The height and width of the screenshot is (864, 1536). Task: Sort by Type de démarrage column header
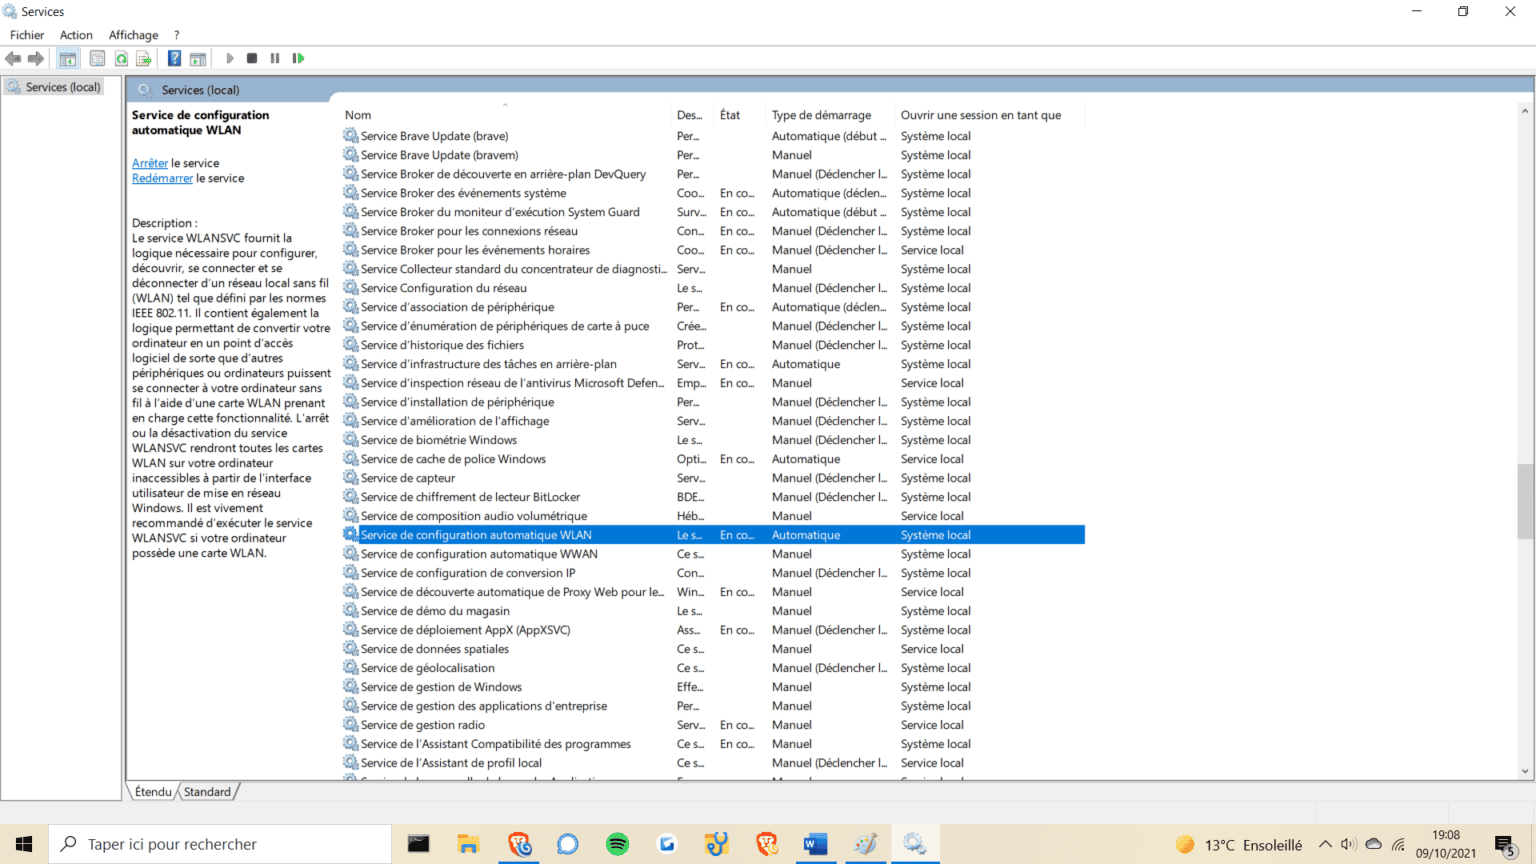[831, 115]
